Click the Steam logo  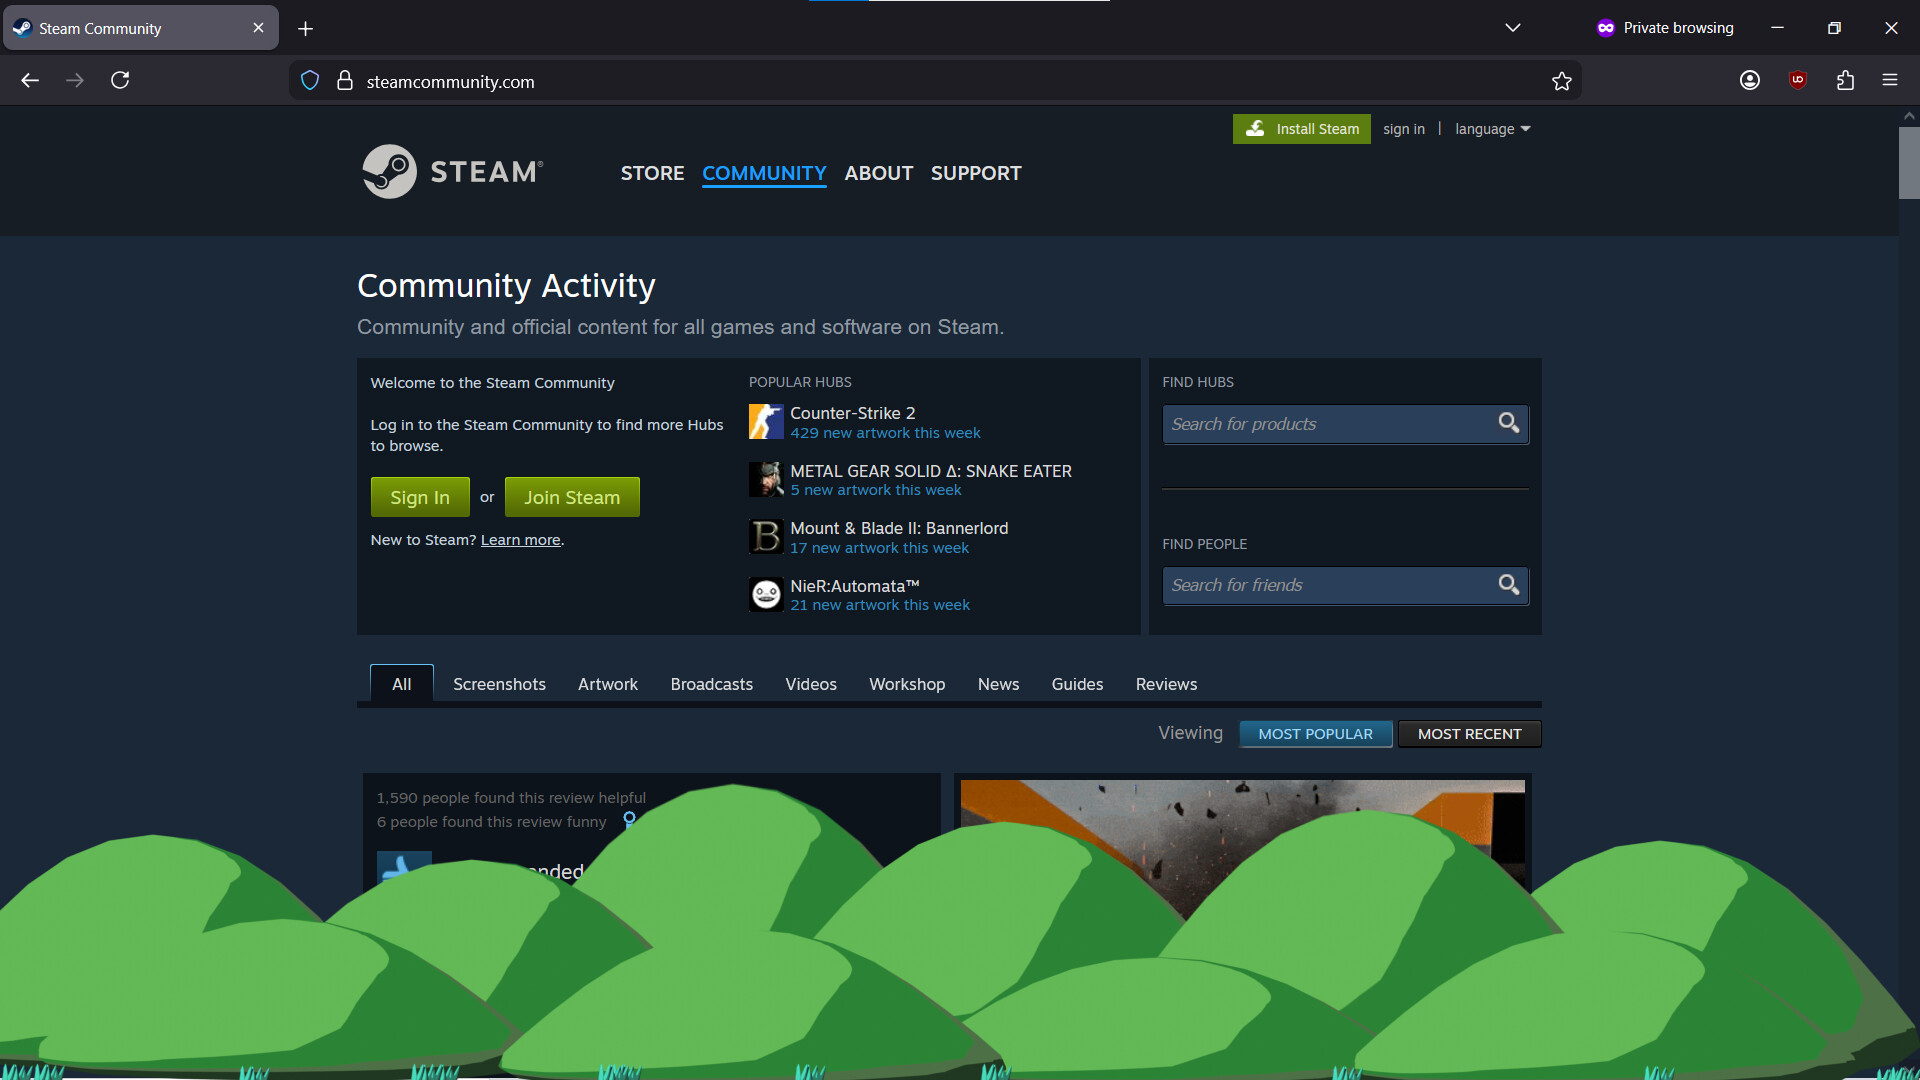coord(452,171)
